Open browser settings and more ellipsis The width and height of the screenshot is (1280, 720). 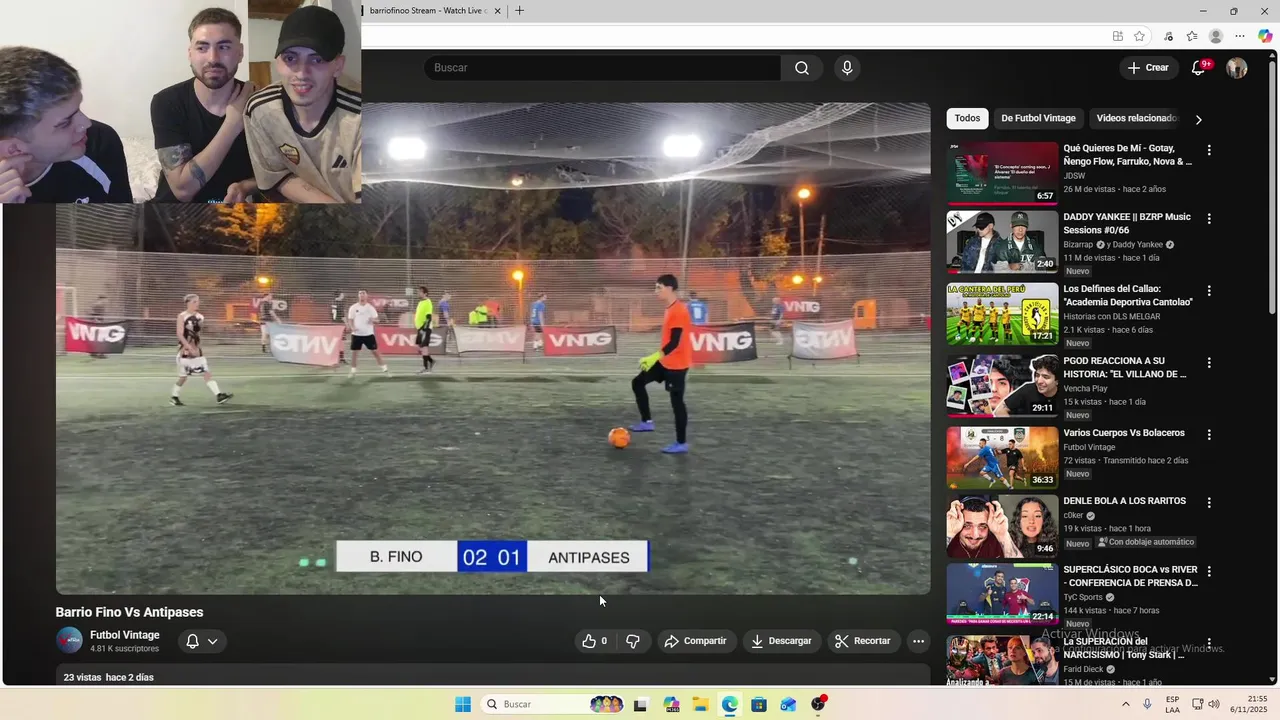(x=1240, y=36)
